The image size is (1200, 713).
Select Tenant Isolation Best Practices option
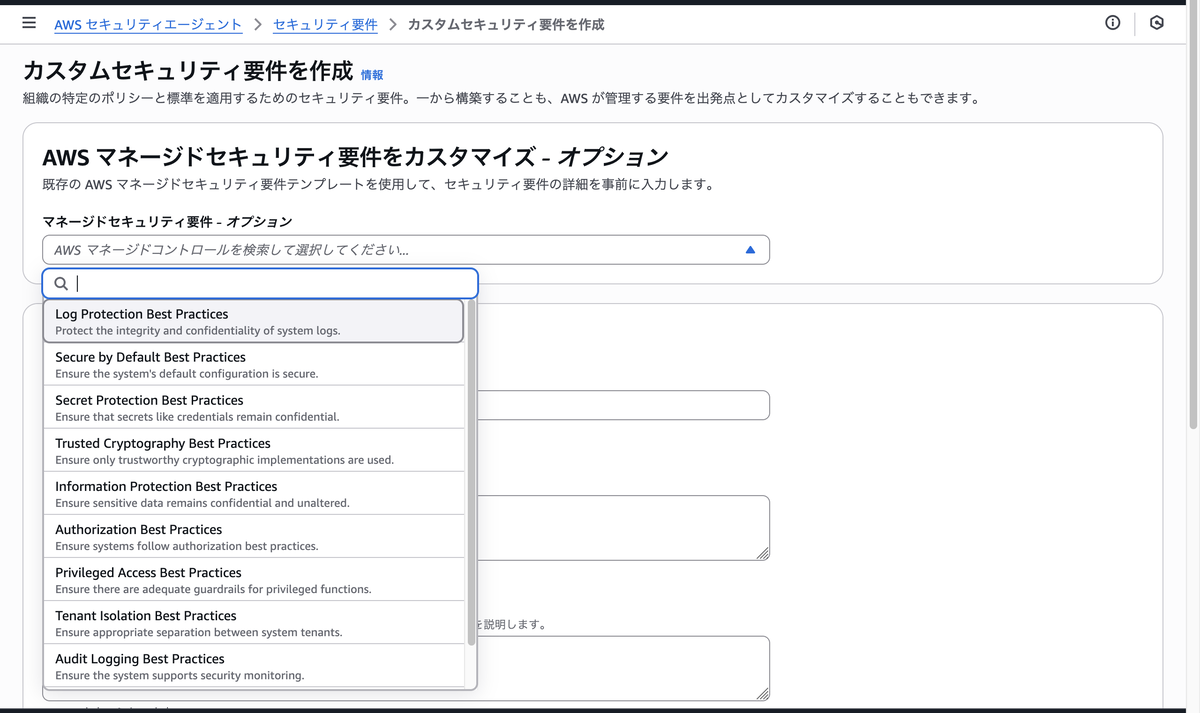tap(253, 623)
